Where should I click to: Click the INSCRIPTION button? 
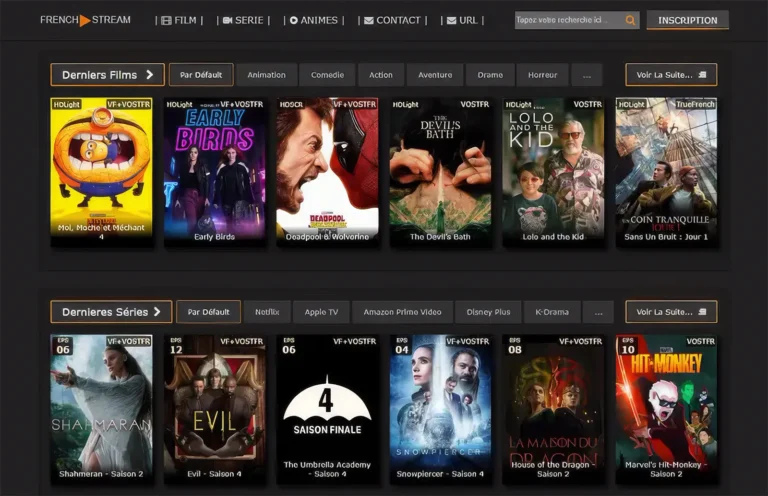[688, 20]
